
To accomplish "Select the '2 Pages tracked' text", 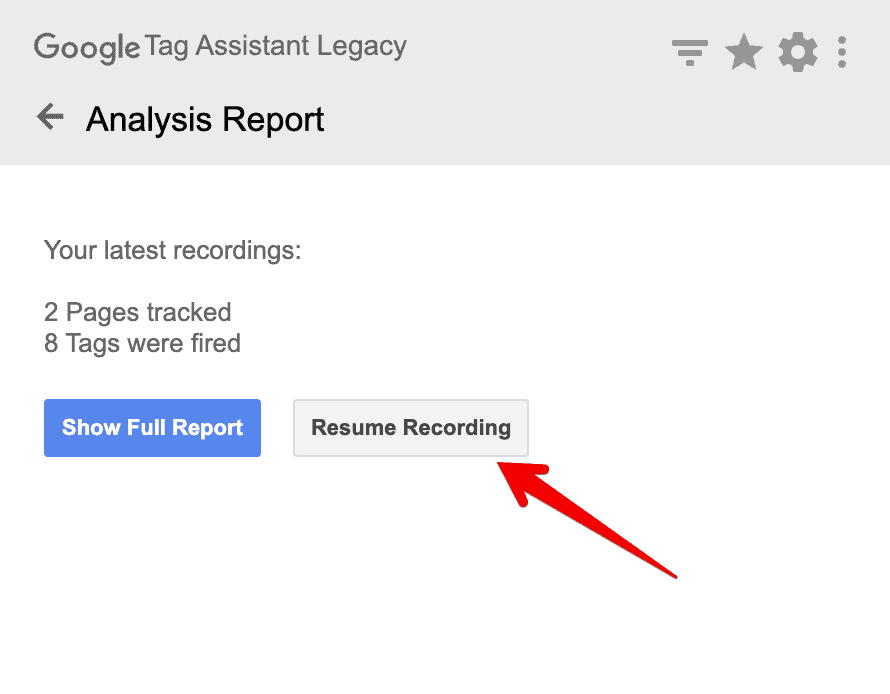I will 137,312.
